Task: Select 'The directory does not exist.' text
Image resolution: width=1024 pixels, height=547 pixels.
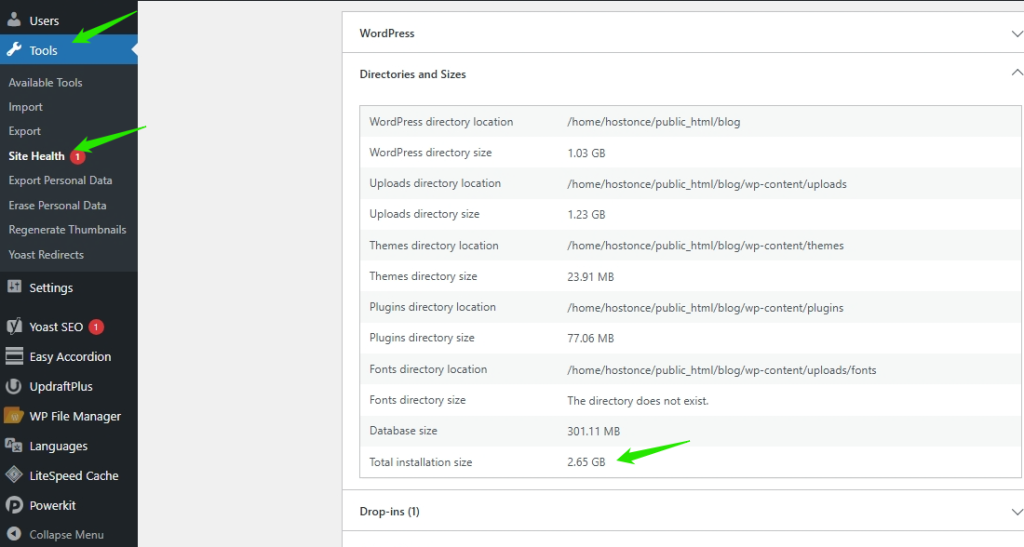Action: click(x=637, y=401)
